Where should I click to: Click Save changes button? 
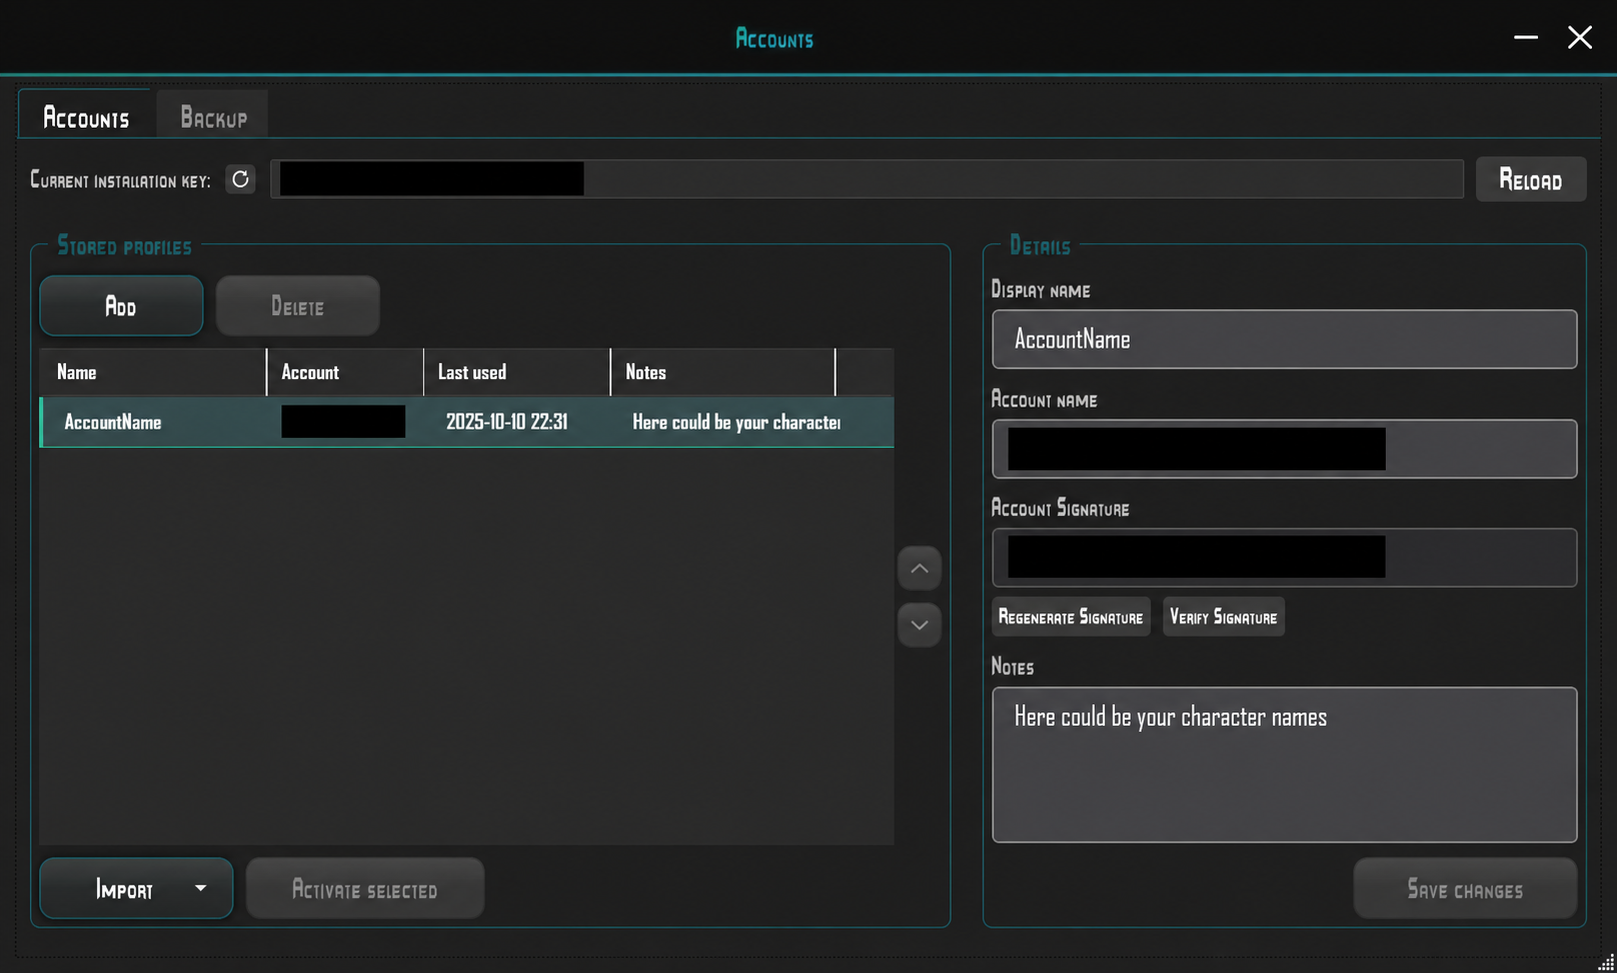[1465, 888]
